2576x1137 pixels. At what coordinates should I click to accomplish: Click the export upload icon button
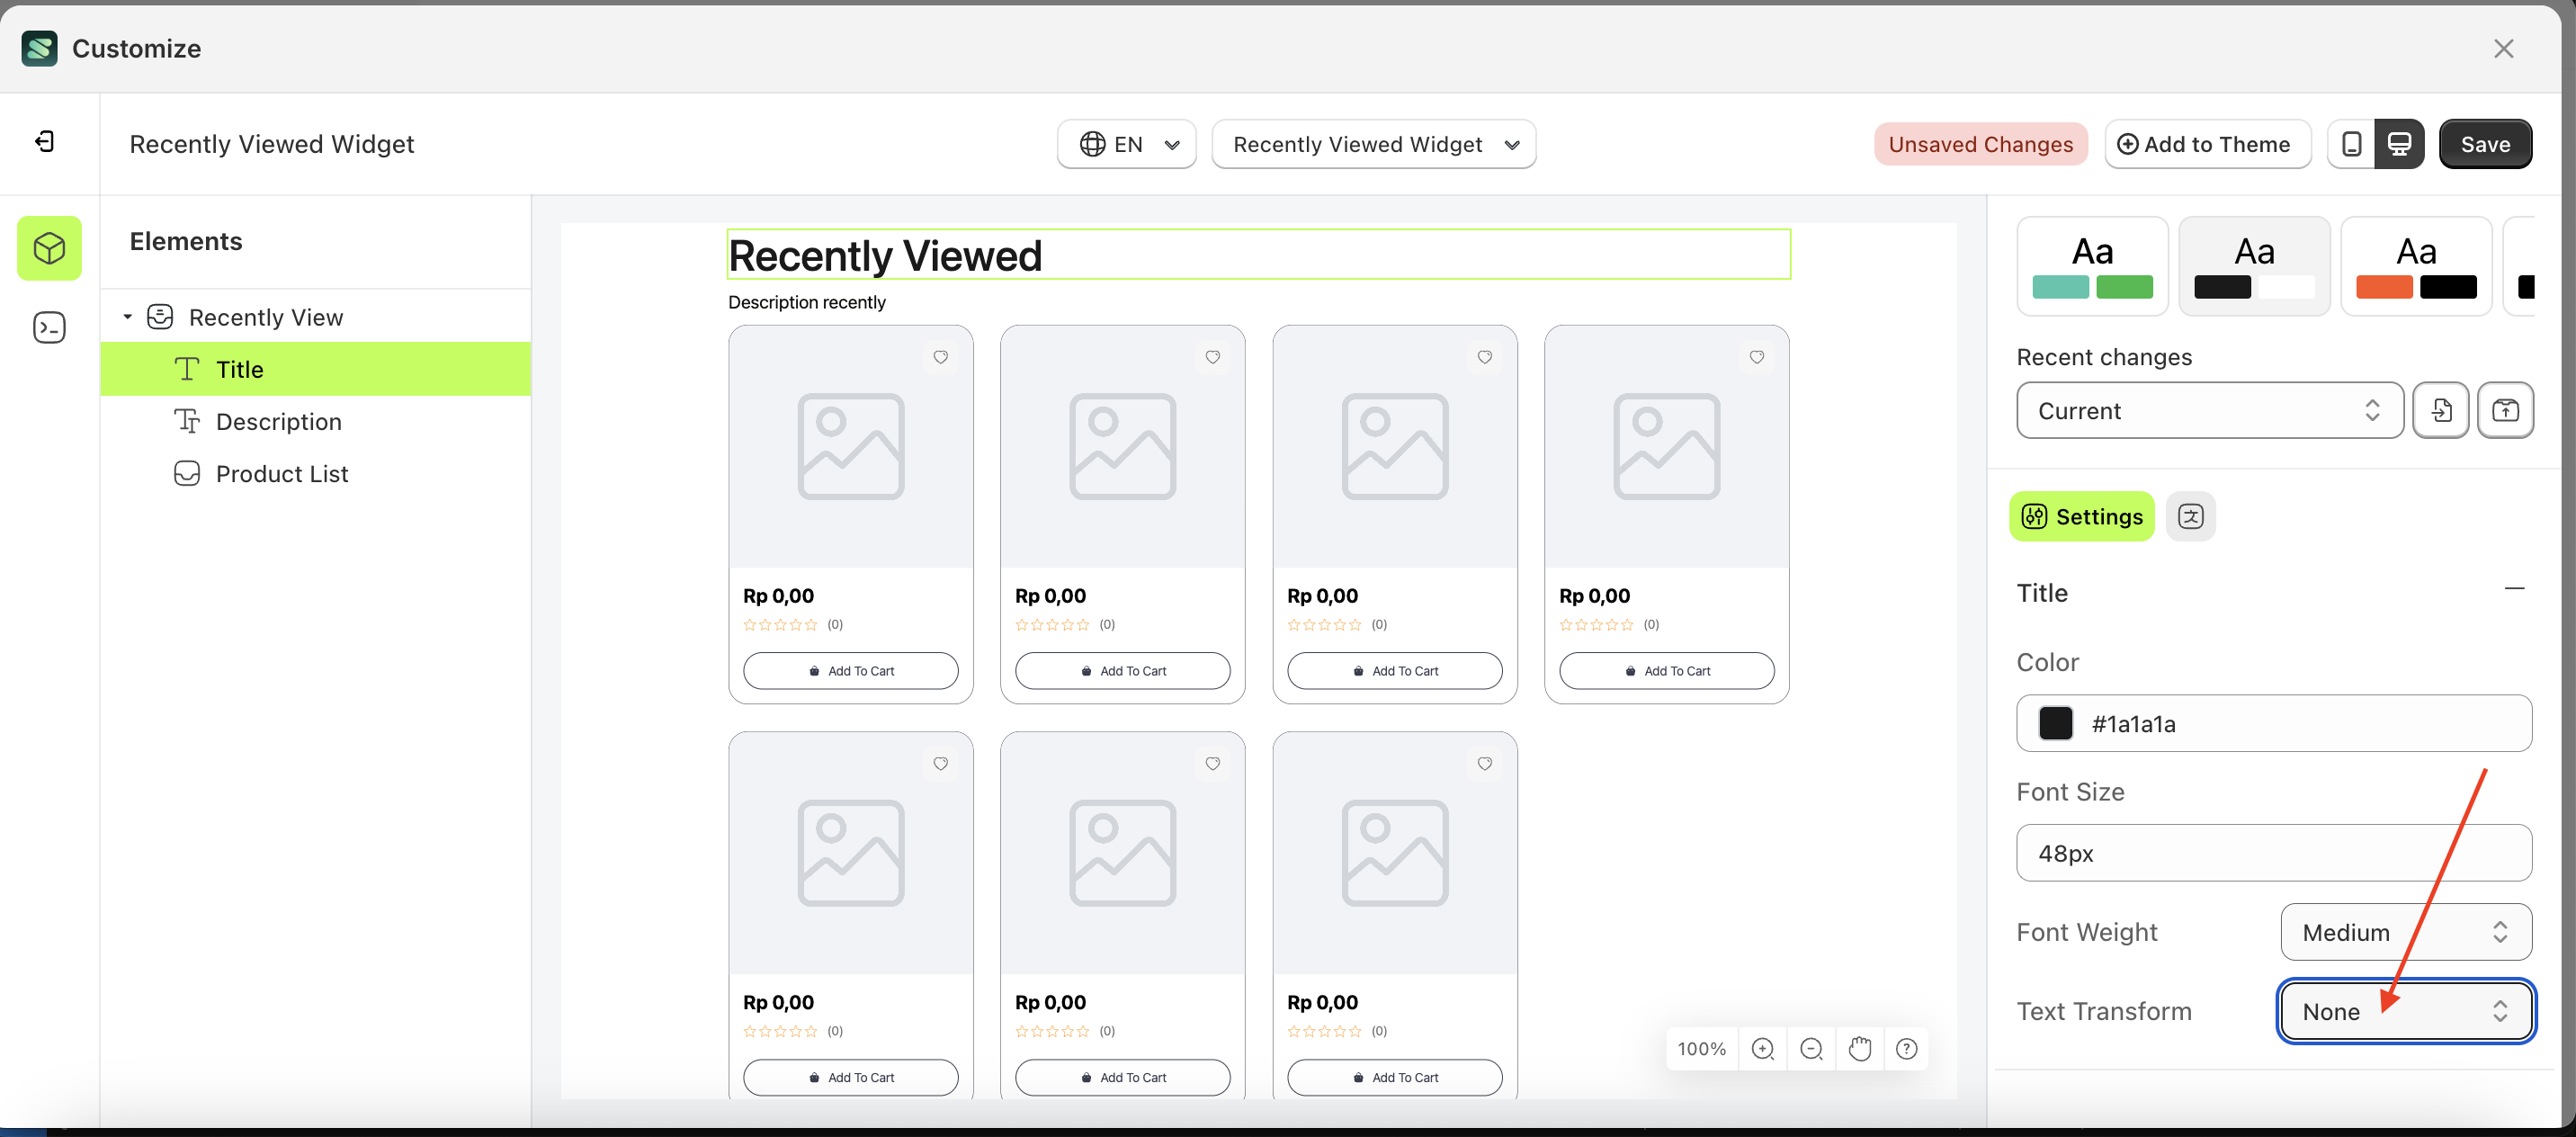pyautogui.click(x=2505, y=410)
